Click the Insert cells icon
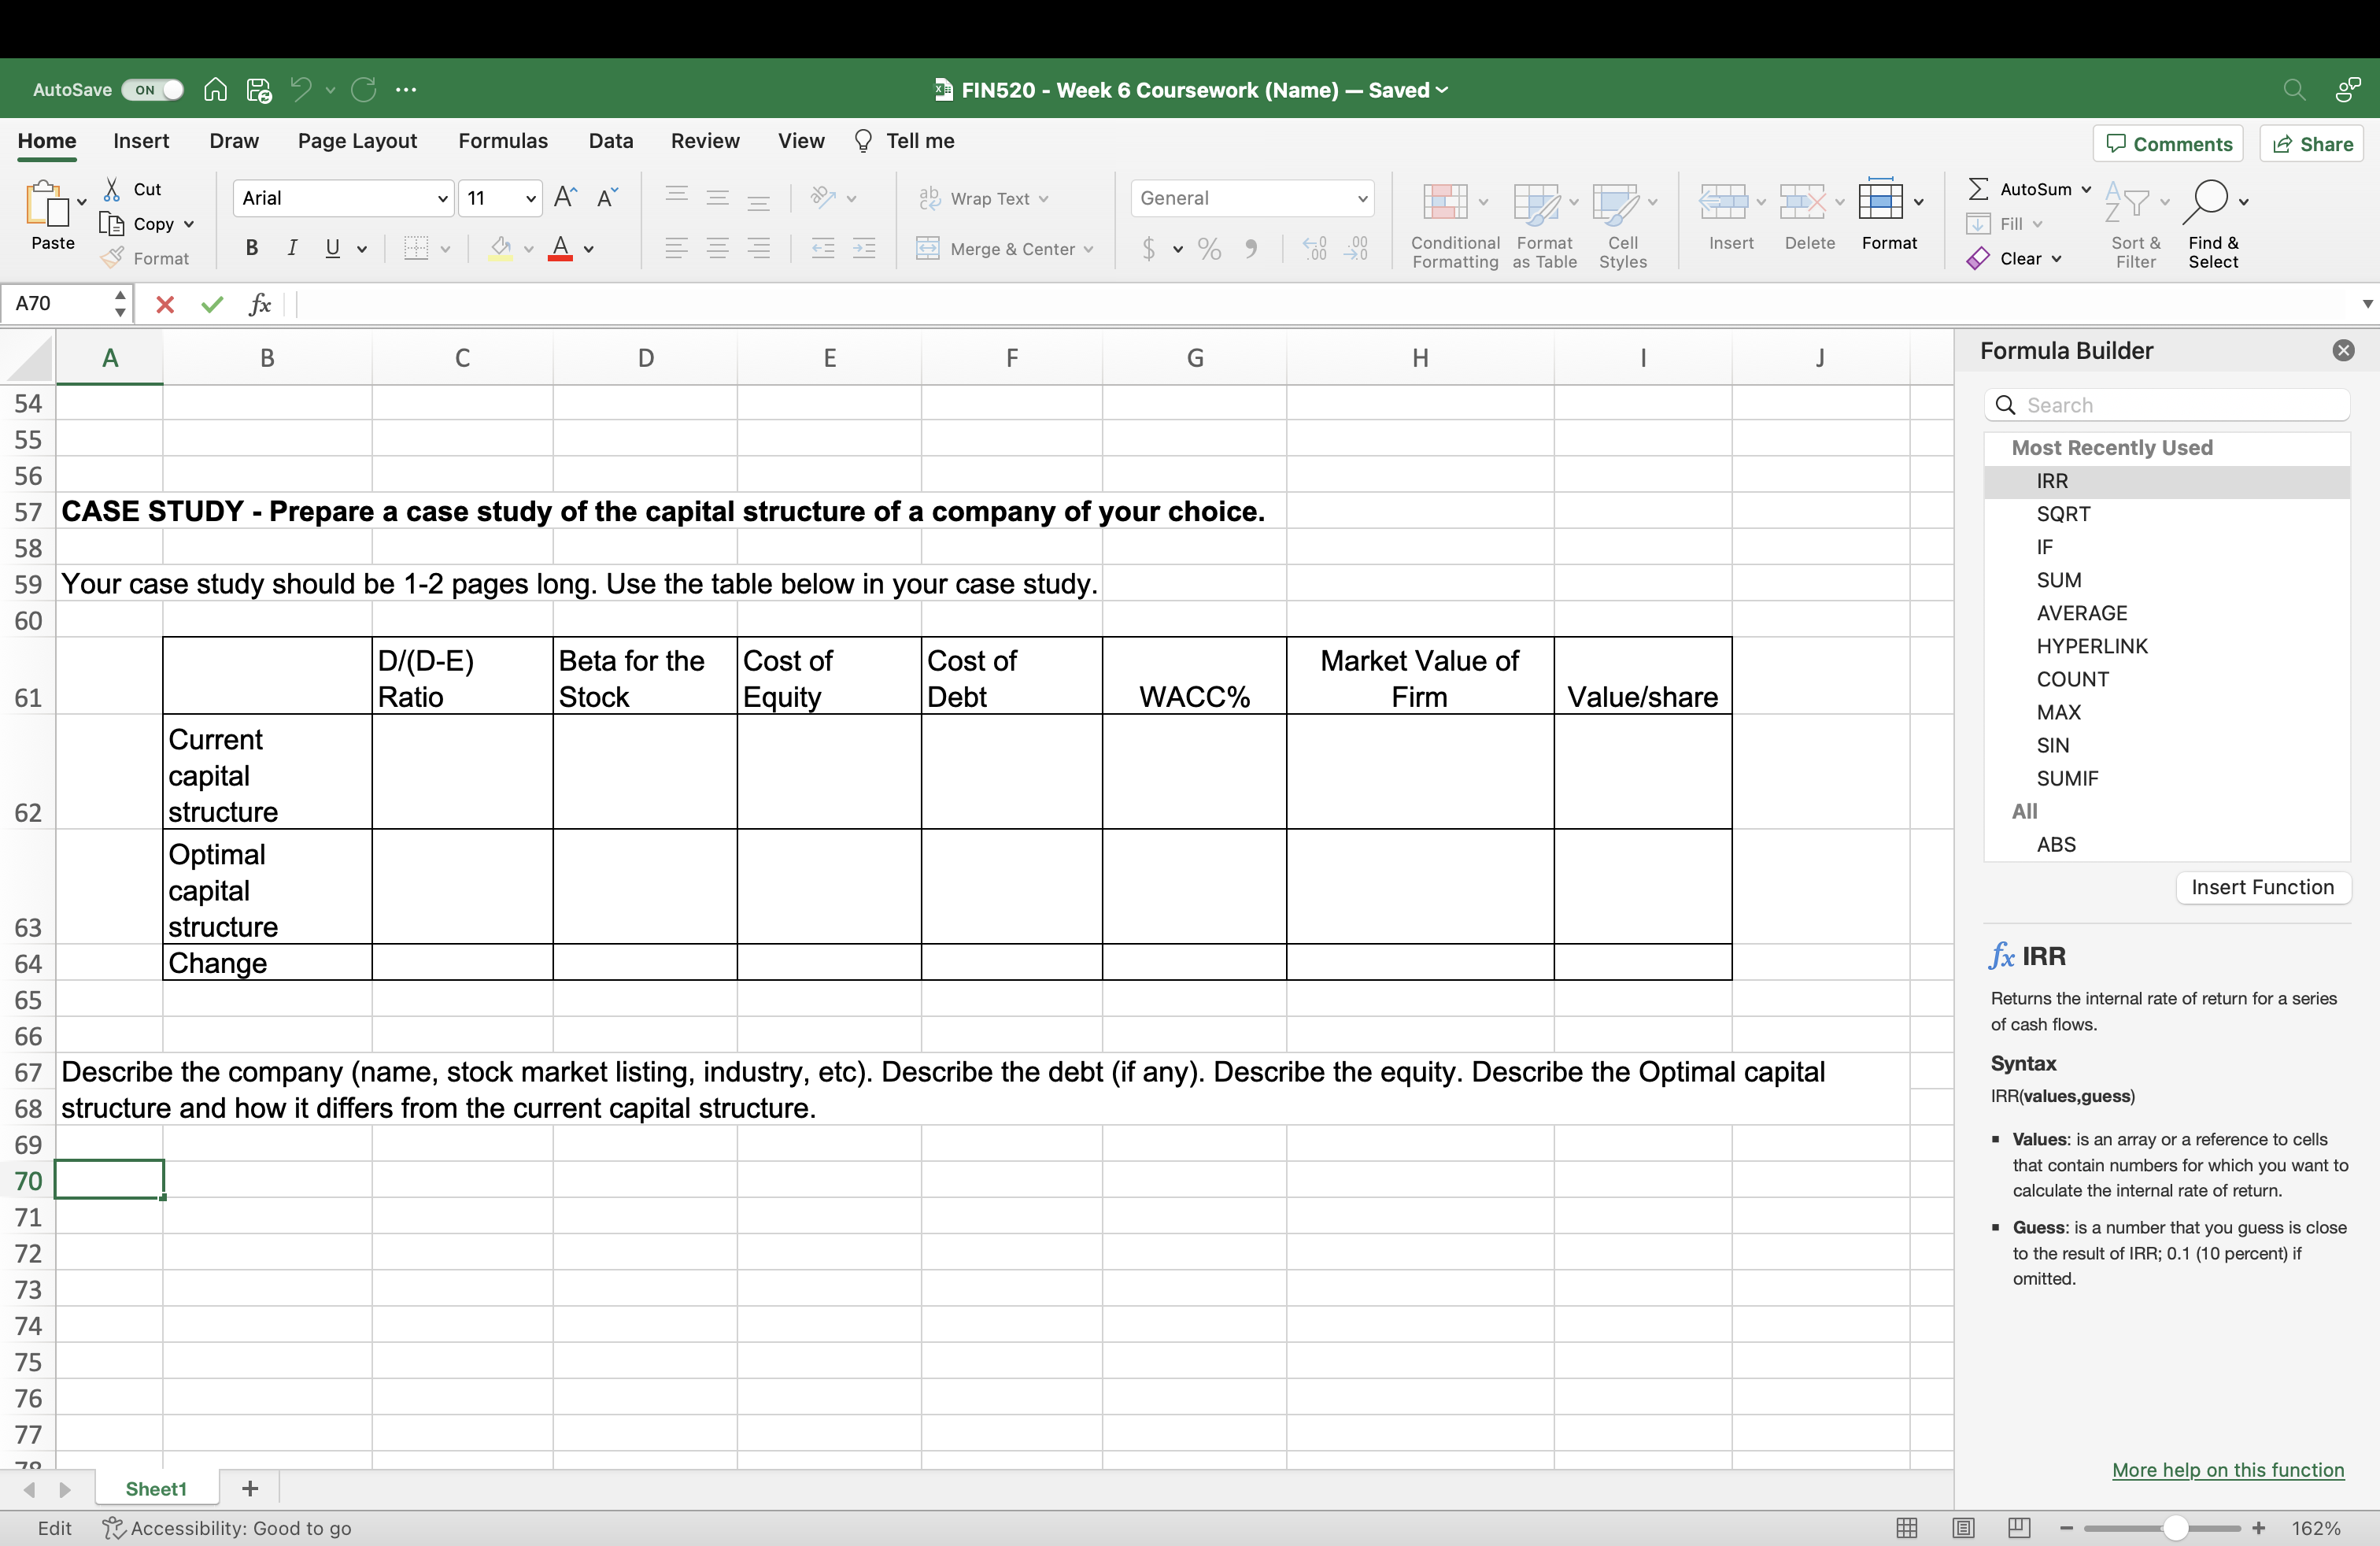2380x1546 pixels. click(x=1723, y=202)
